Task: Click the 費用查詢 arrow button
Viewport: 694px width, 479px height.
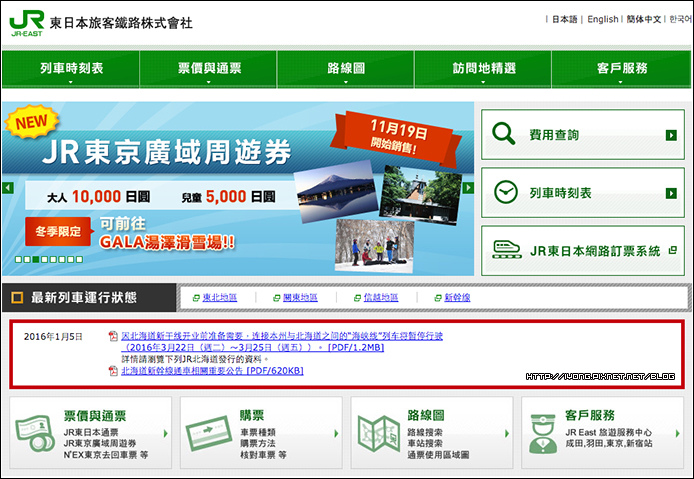Action: click(x=671, y=135)
